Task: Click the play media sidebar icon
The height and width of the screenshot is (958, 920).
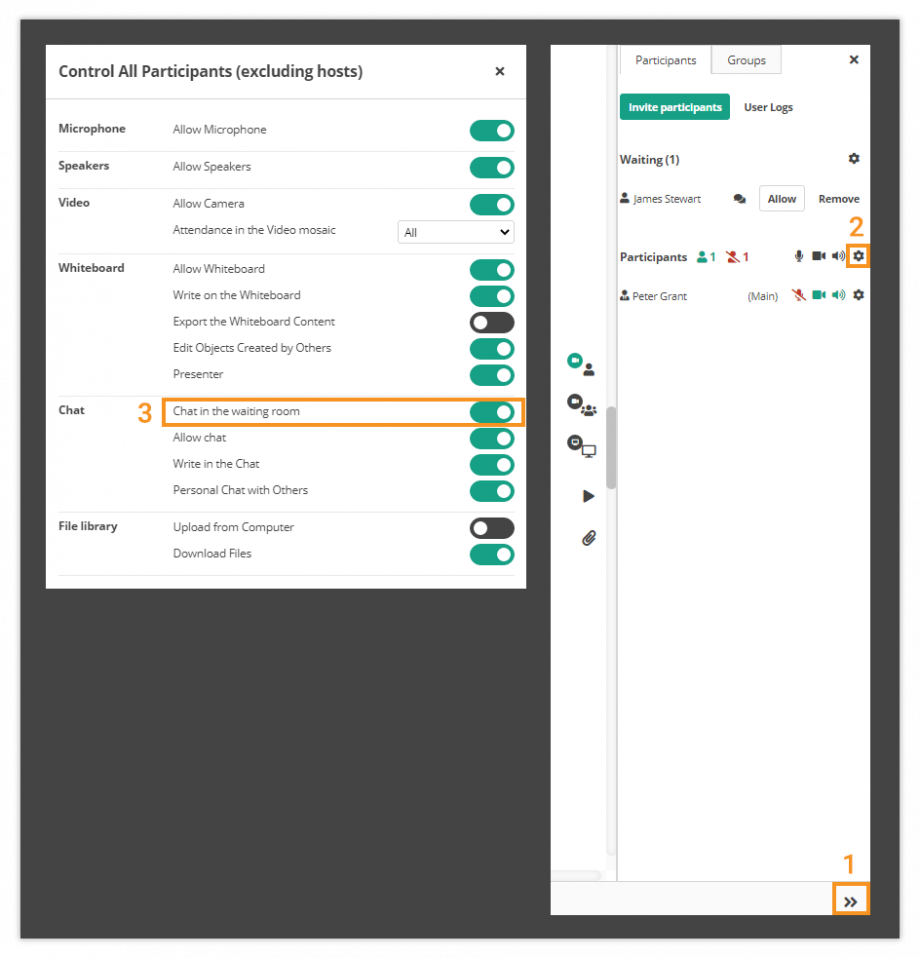Action: pos(588,496)
